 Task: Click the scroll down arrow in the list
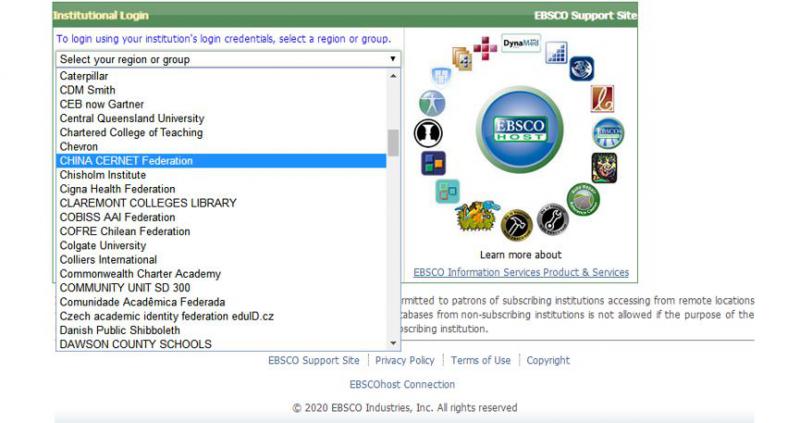pos(393,343)
